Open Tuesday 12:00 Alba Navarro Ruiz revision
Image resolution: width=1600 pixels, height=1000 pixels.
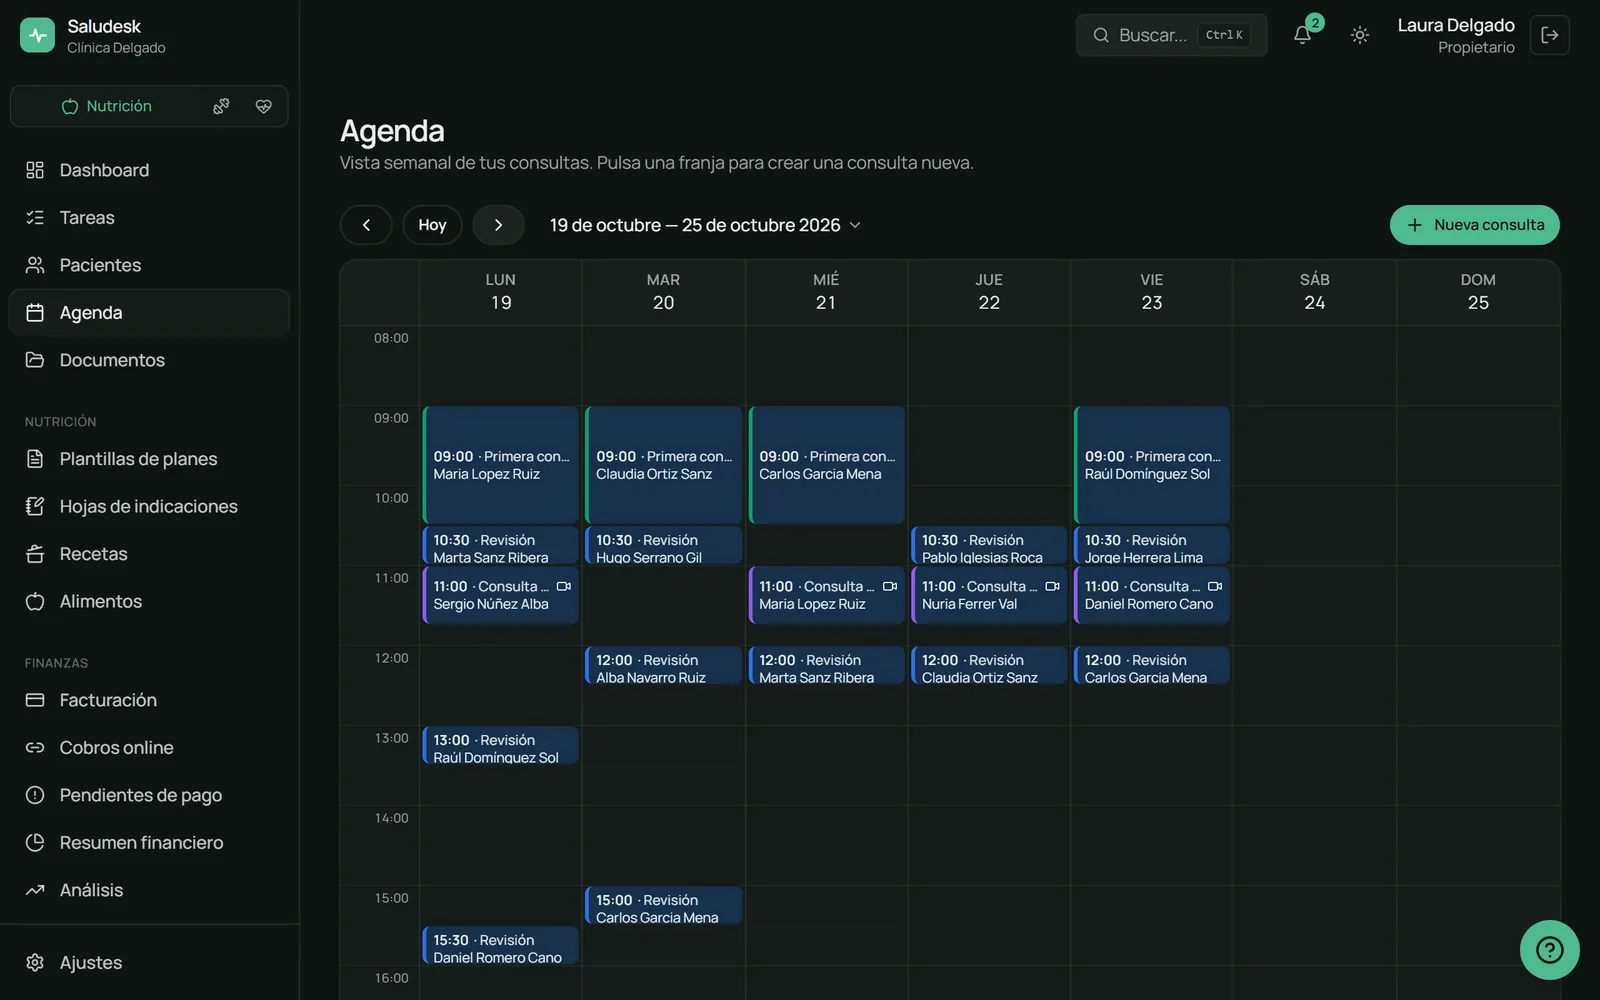[663, 666]
